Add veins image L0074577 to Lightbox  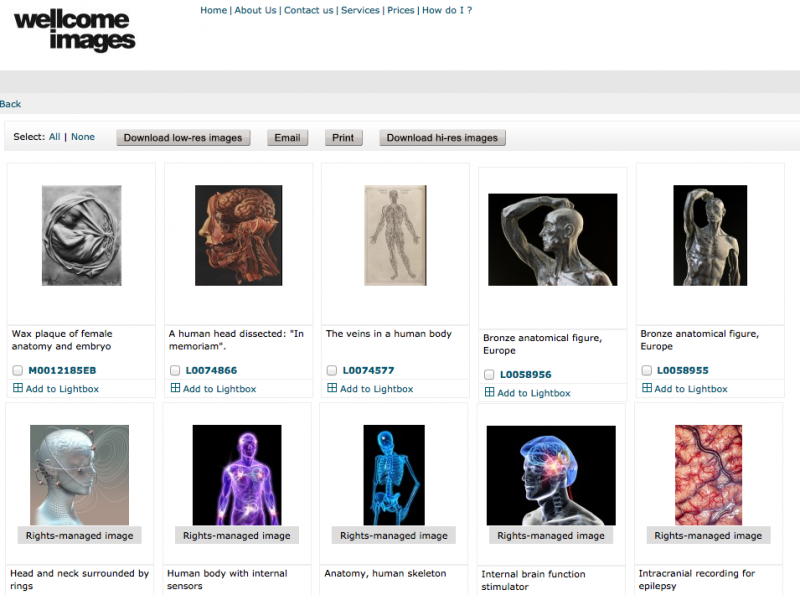click(x=377, y=389)
